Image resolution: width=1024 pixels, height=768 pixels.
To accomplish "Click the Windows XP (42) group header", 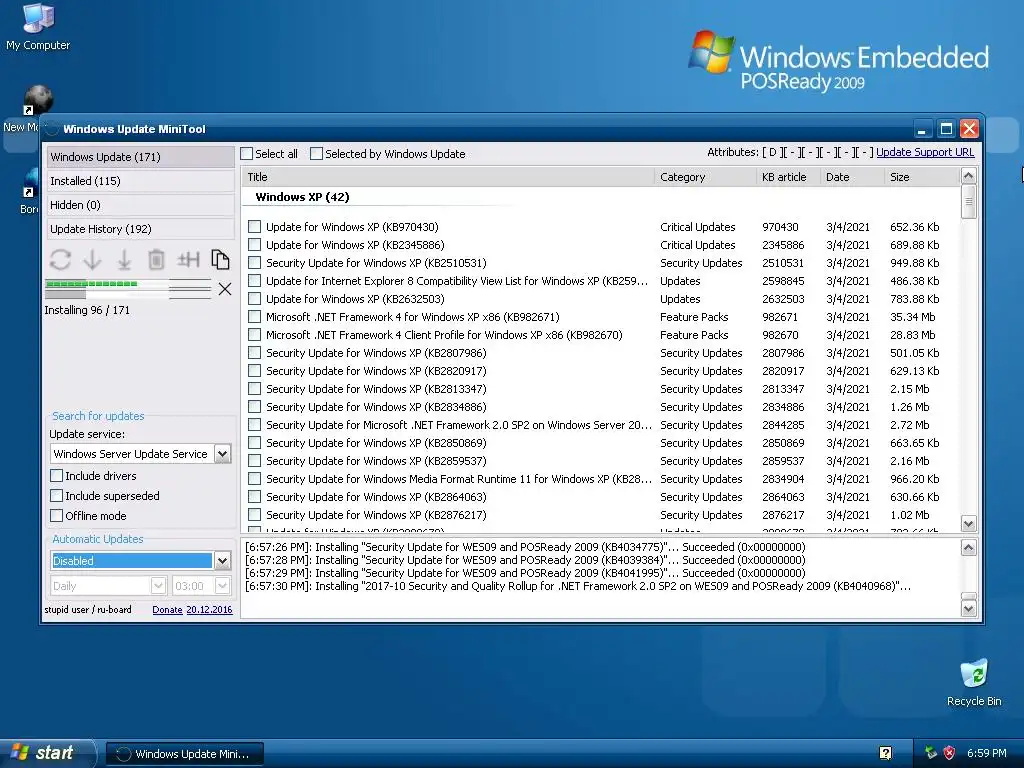I will pyautogui.click(x=302, y=197).
